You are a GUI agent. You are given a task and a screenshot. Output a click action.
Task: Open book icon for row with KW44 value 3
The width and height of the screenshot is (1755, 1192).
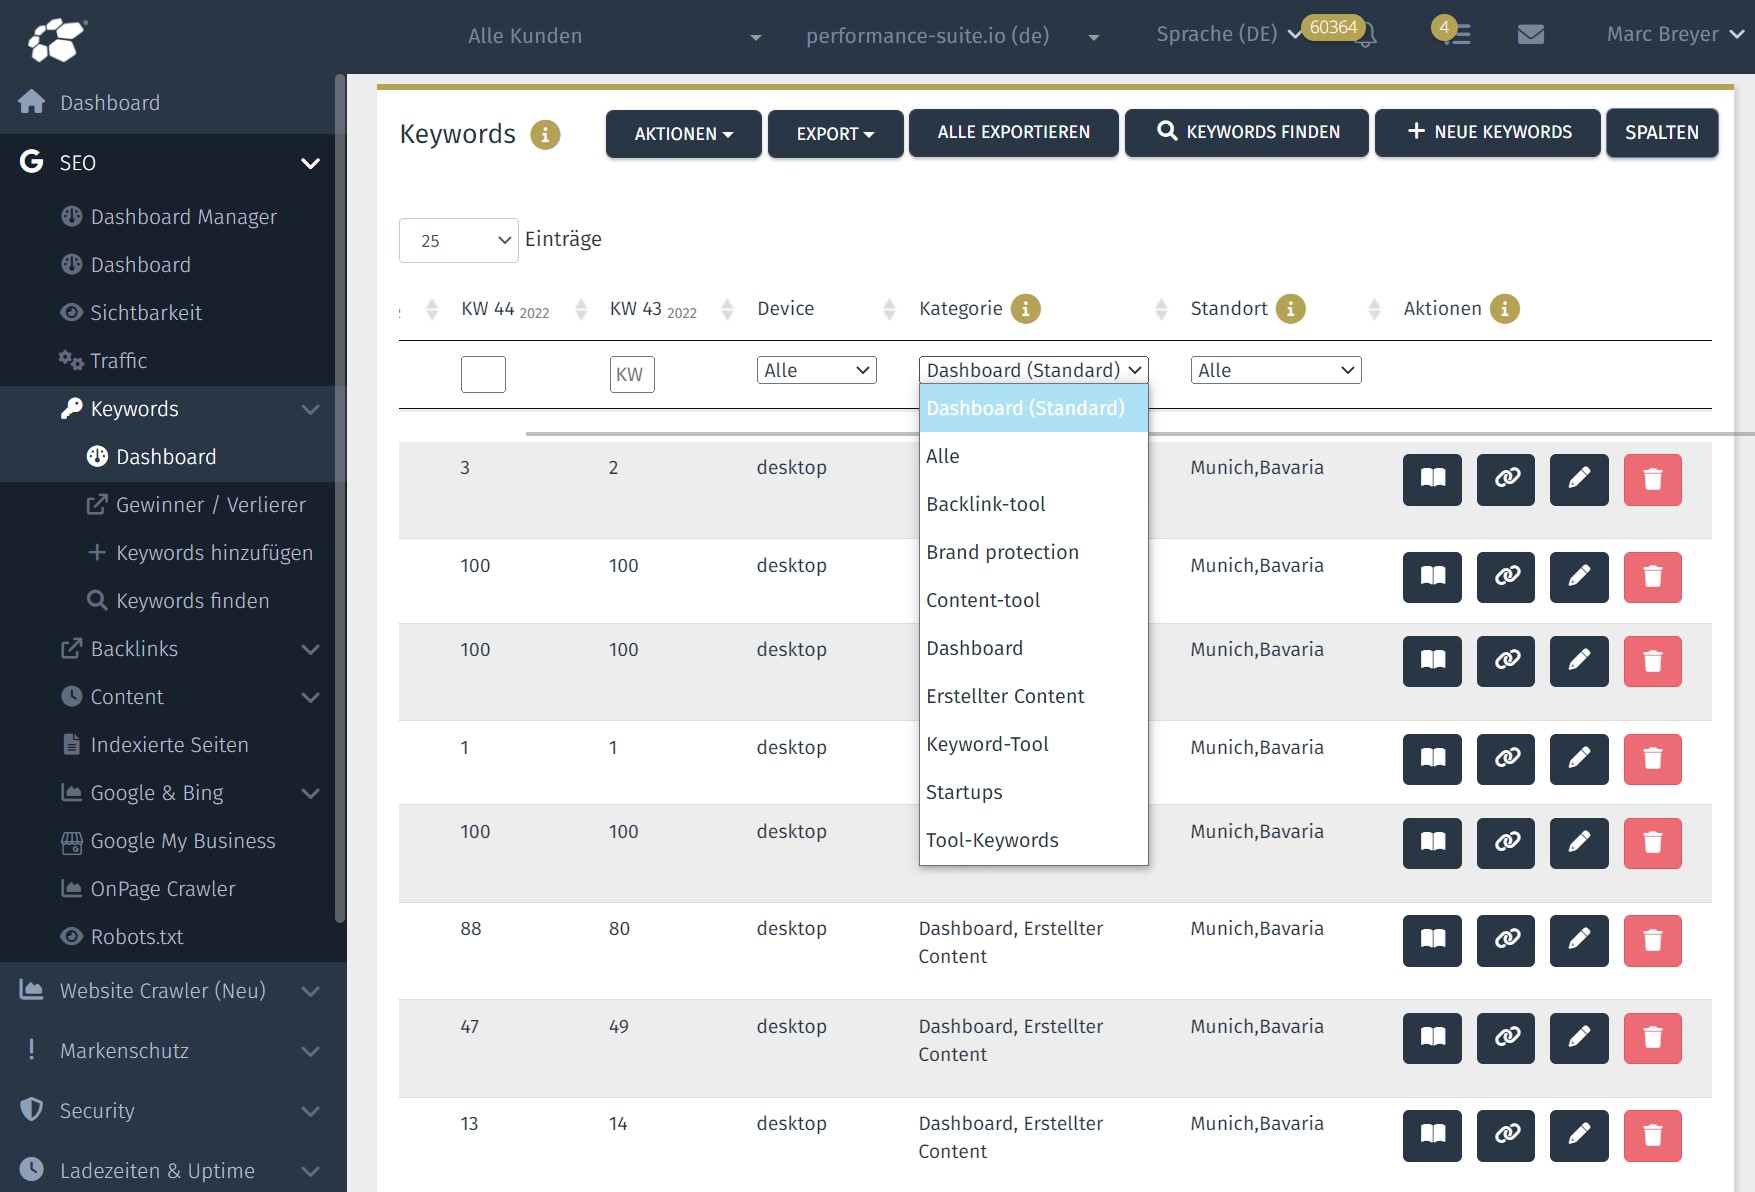point(1432,479)
